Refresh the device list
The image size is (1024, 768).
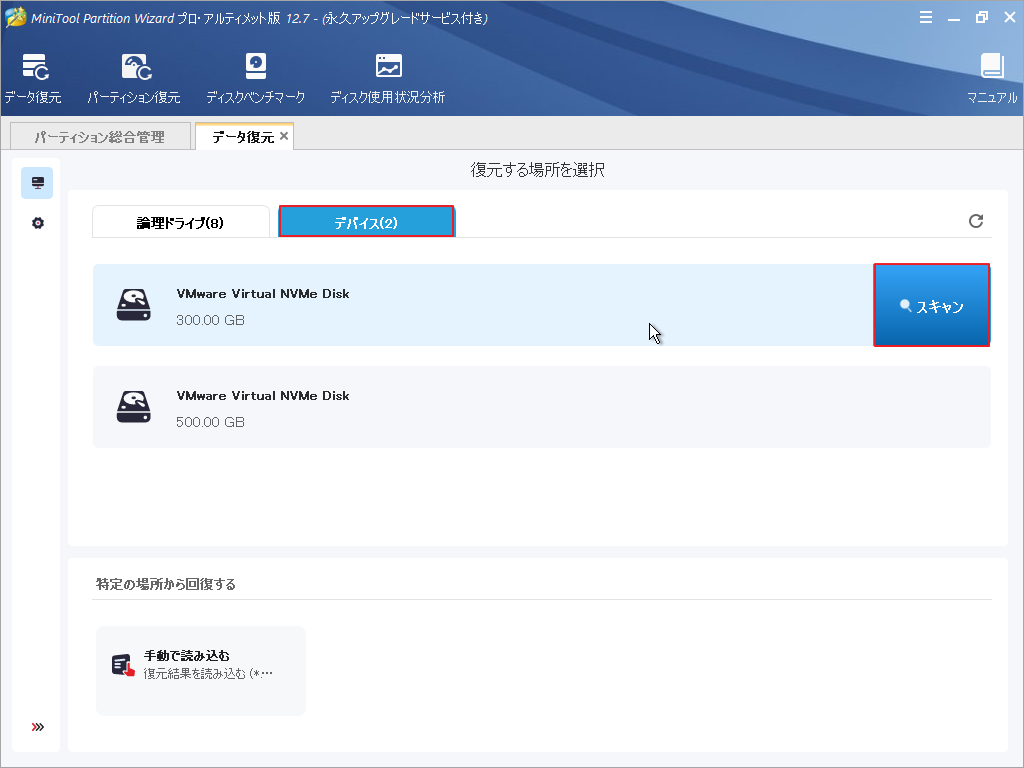(976, 222)
